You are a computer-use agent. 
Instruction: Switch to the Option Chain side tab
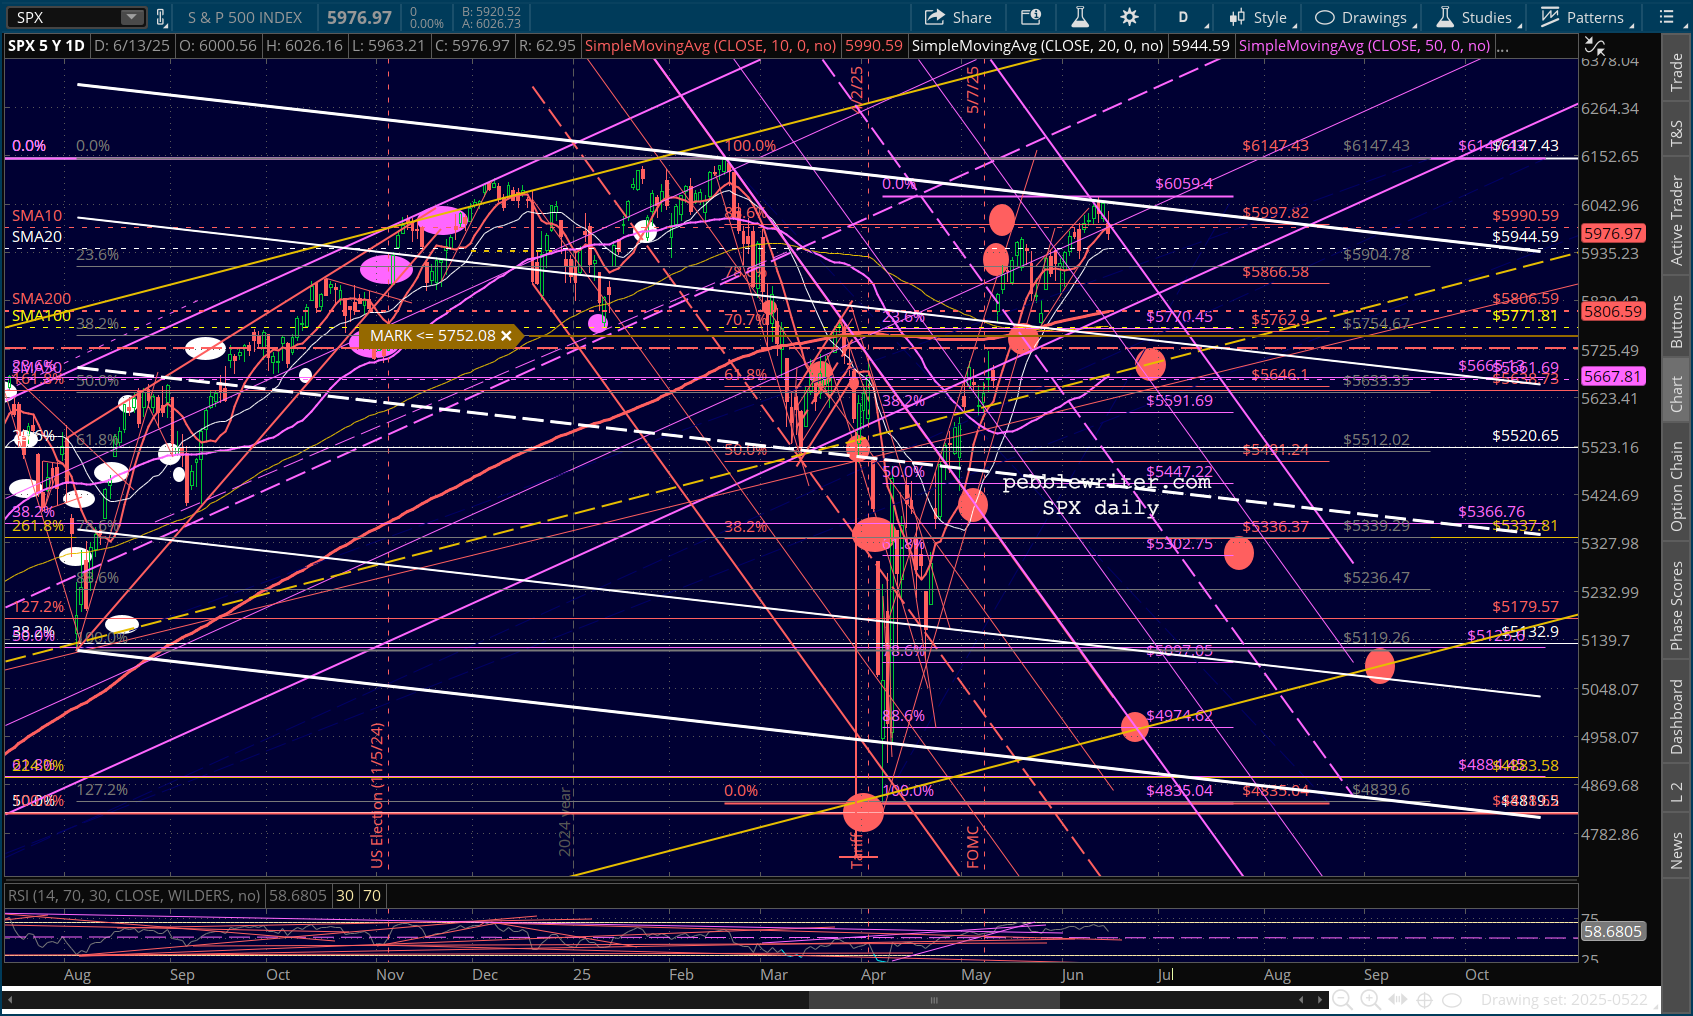pos(1677,486)
